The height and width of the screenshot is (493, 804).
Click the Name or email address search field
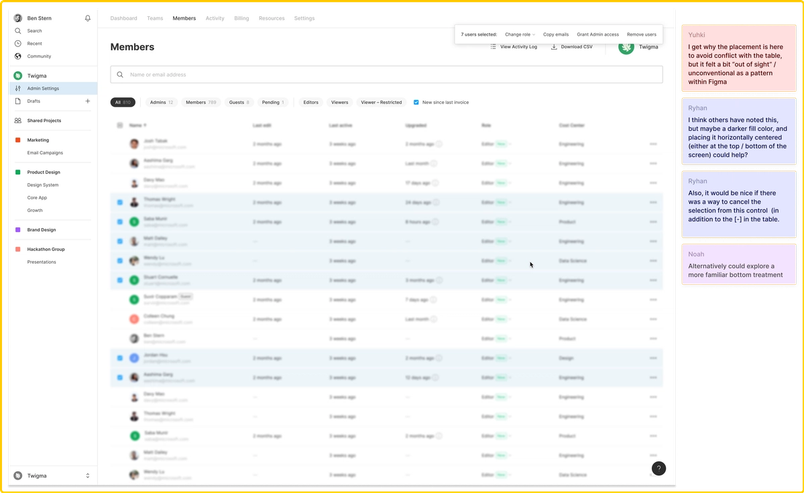point(387,74)
